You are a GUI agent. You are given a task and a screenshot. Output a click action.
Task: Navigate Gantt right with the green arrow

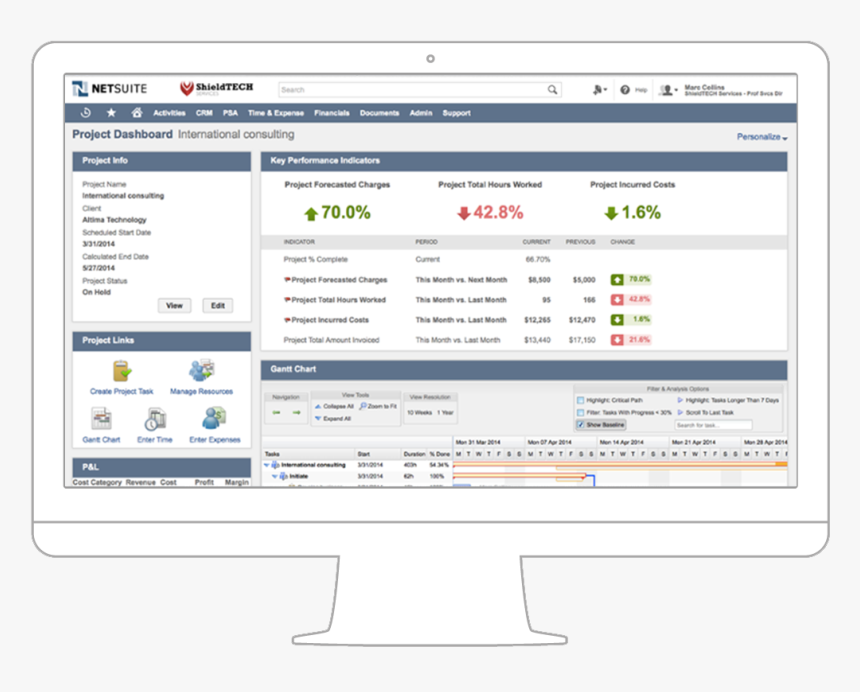pos(297,412)
